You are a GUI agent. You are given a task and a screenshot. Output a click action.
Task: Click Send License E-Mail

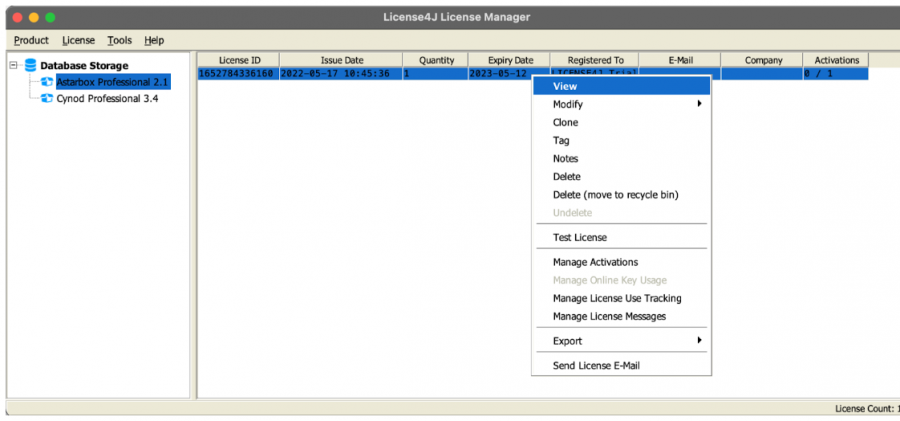tap(596, 365)
